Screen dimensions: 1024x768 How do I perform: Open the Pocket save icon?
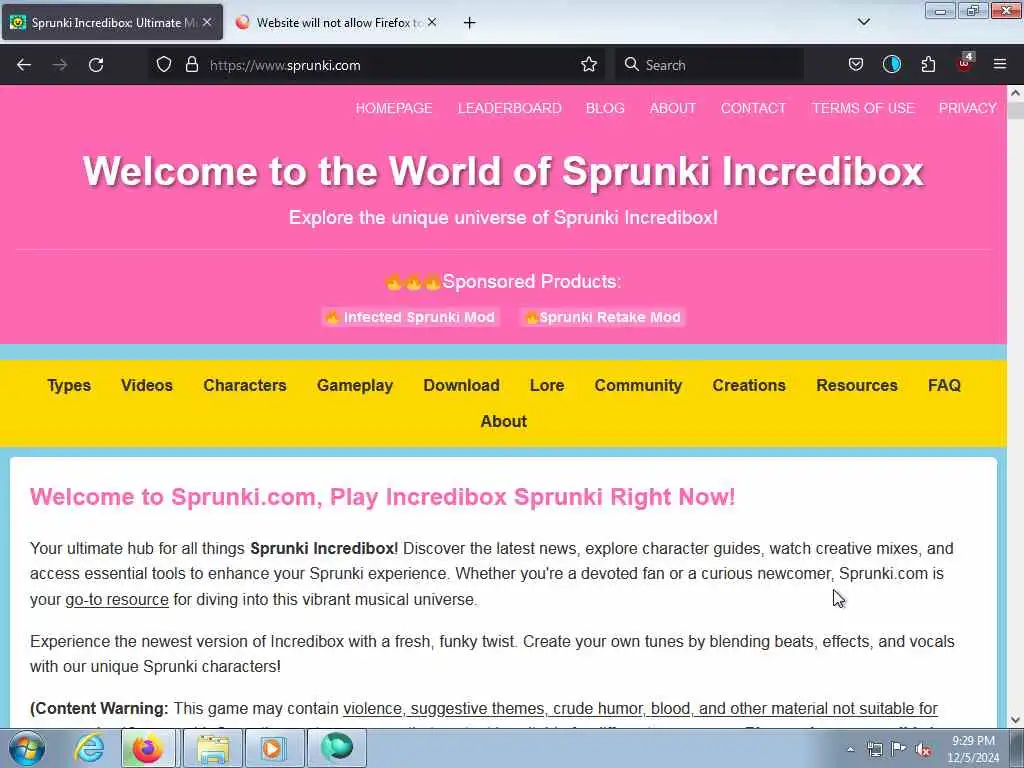point(856,65)
